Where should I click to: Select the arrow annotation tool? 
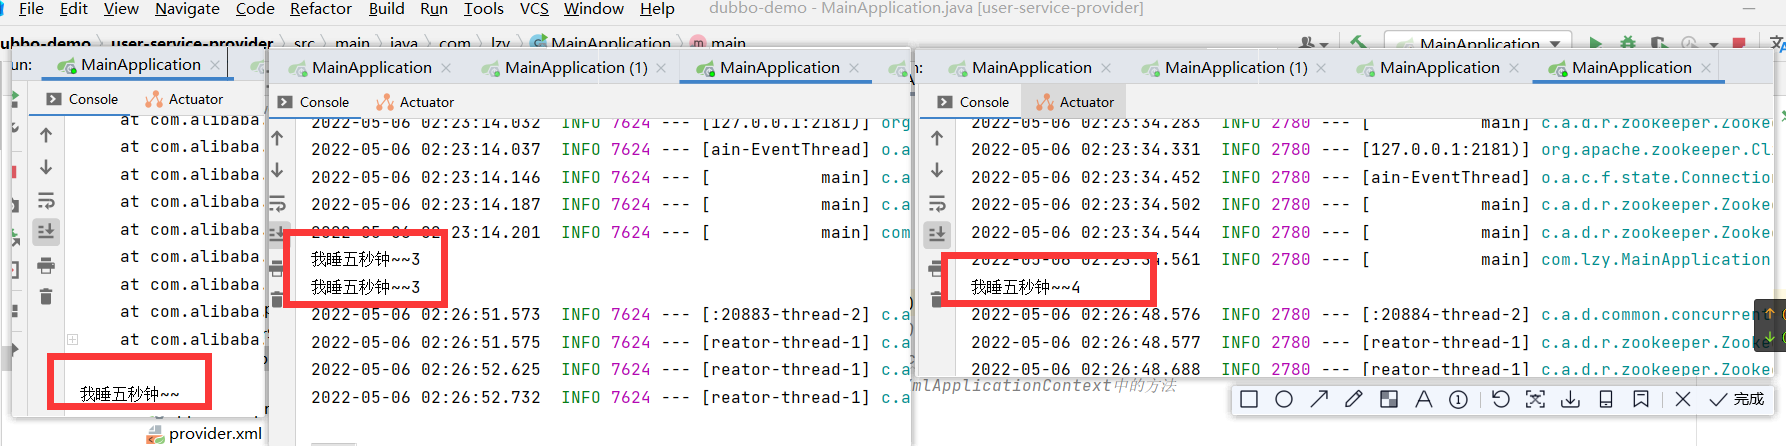[1319, 399]
